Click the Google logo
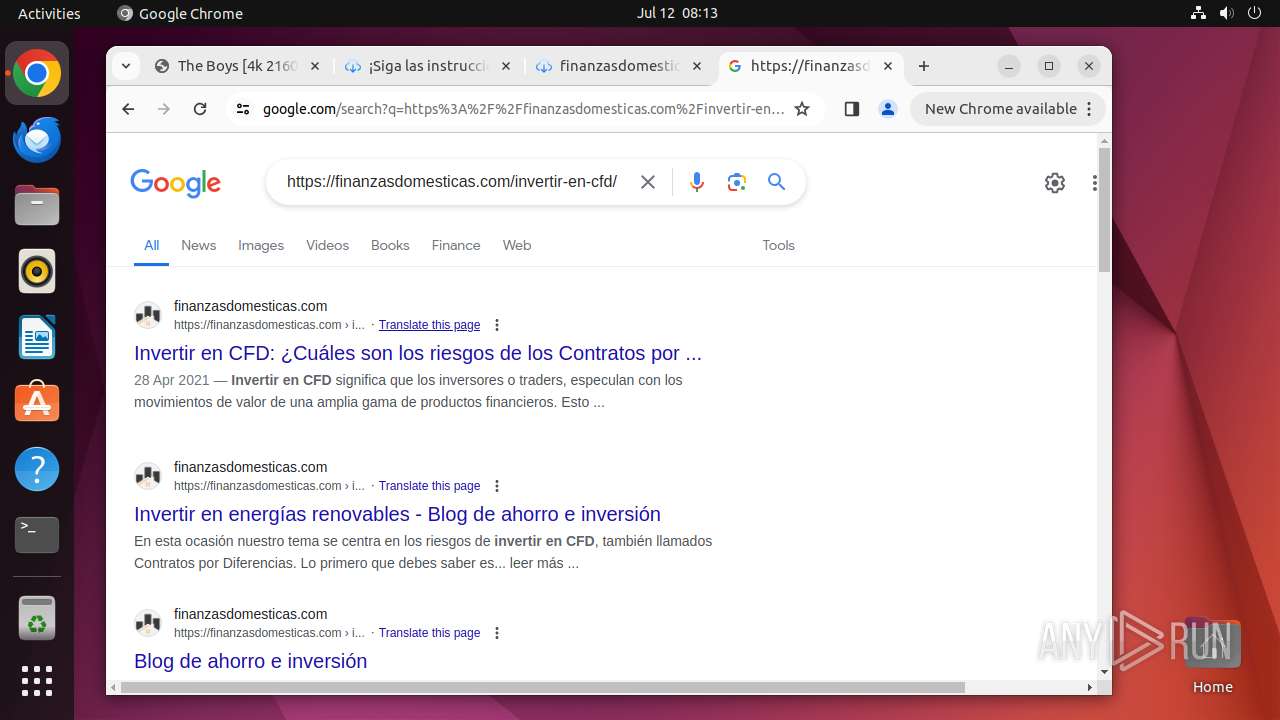This screenshot has height=720, width=1280. [x=175, y=183]
